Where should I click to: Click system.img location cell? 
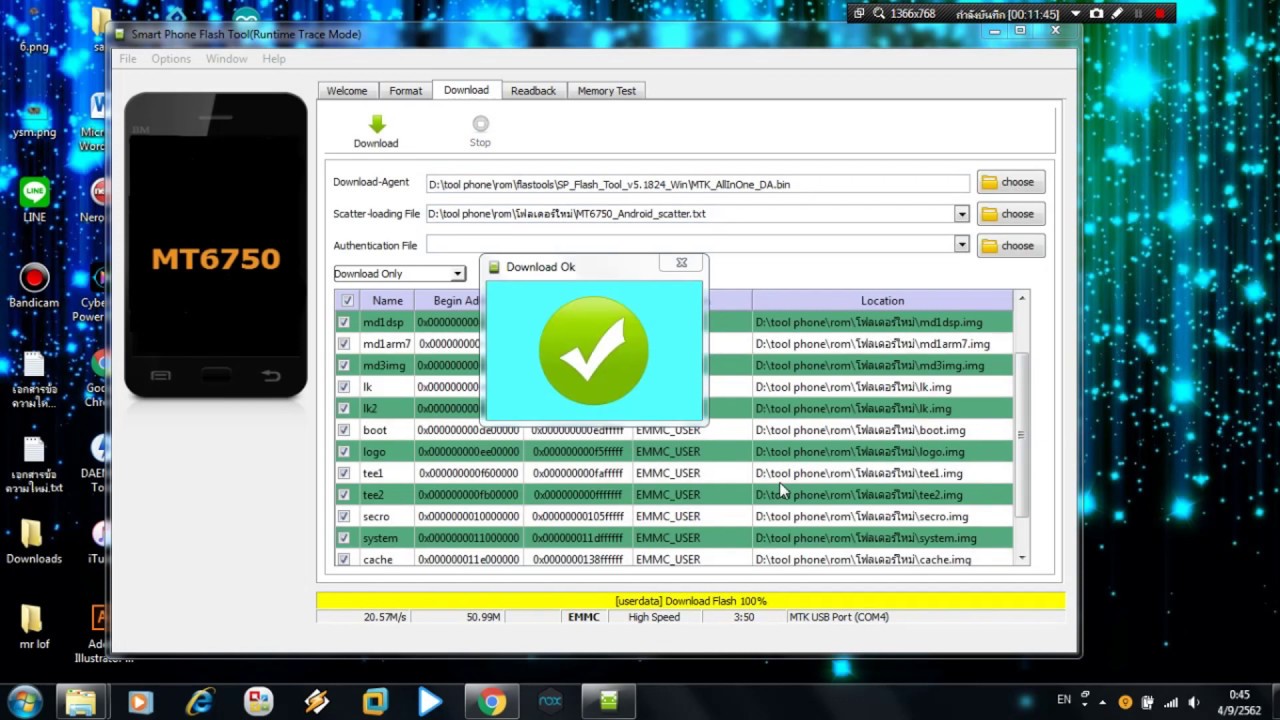882,538
